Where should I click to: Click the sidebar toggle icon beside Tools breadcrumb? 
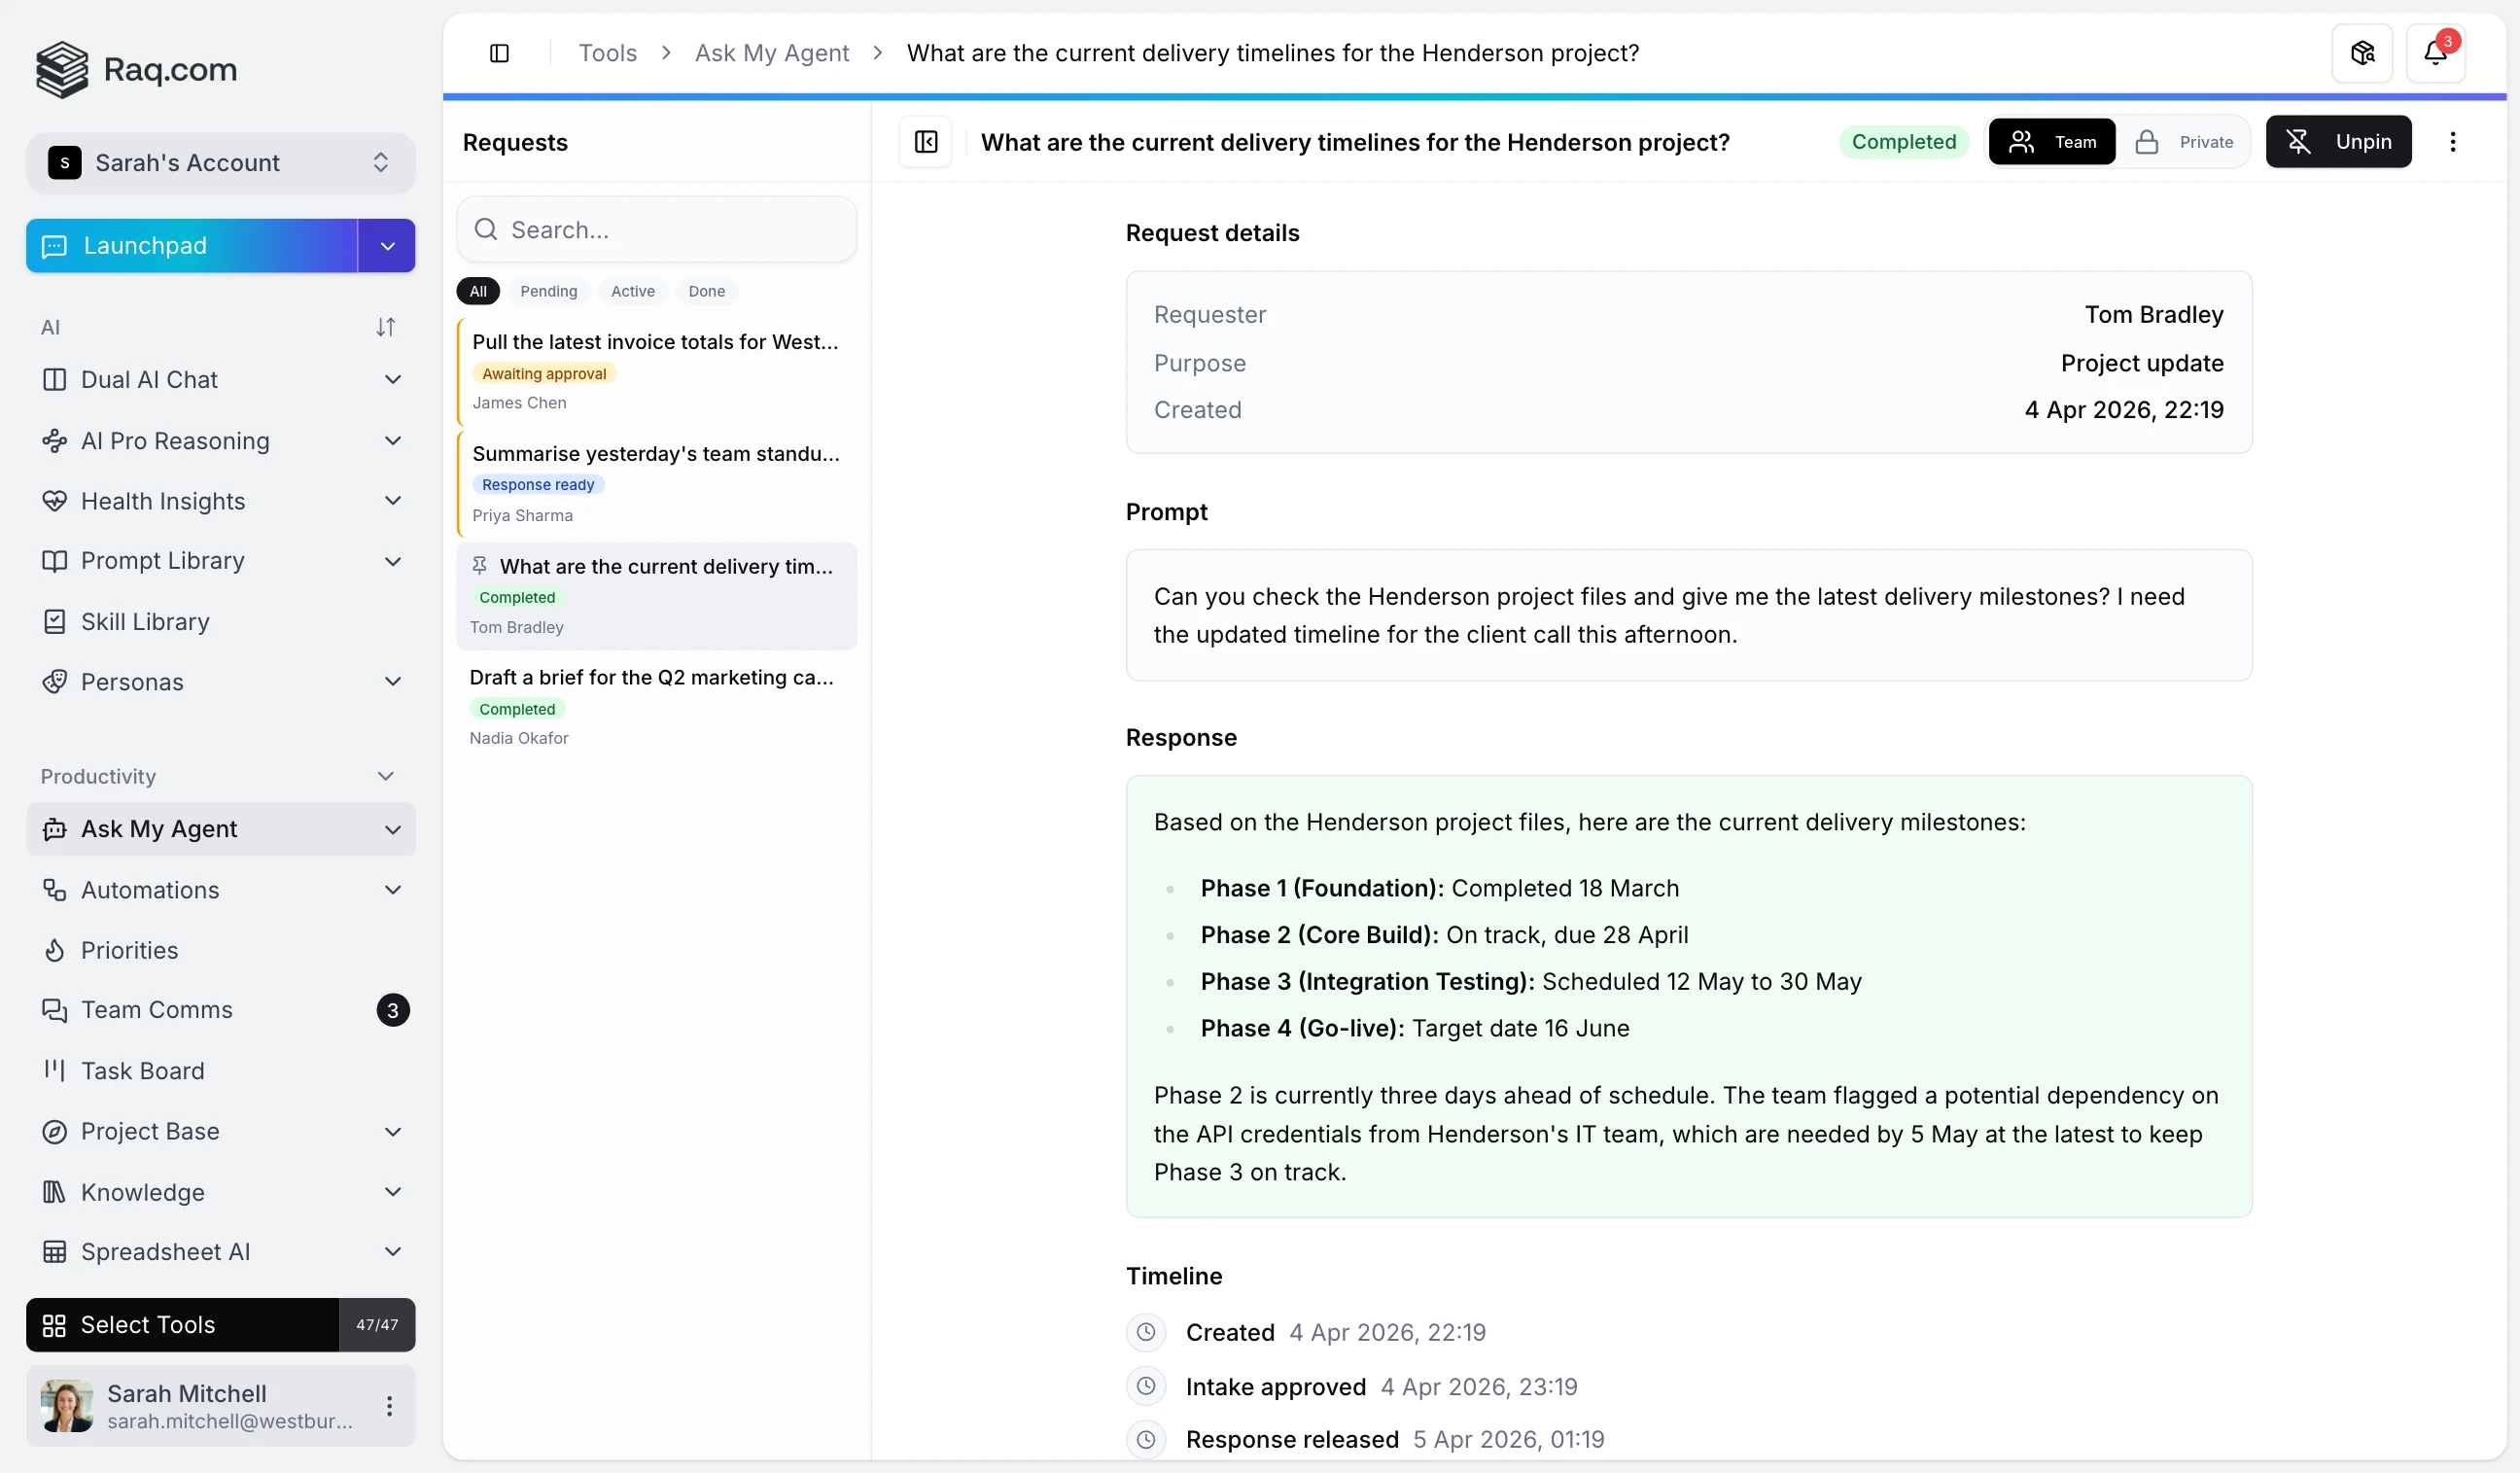point(500,52)
